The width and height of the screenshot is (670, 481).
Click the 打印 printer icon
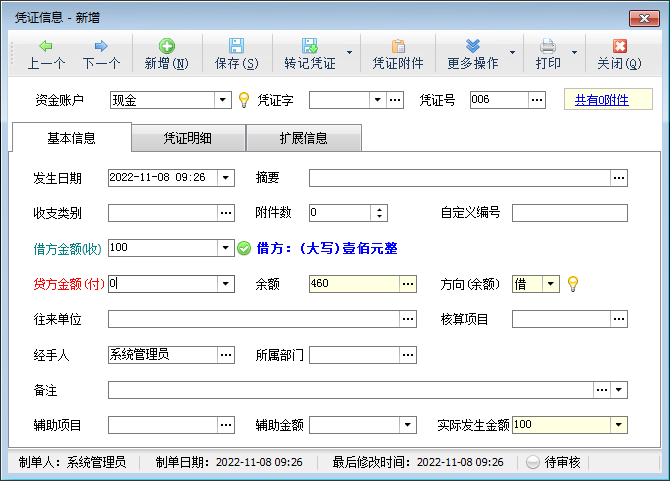(548, 46)
